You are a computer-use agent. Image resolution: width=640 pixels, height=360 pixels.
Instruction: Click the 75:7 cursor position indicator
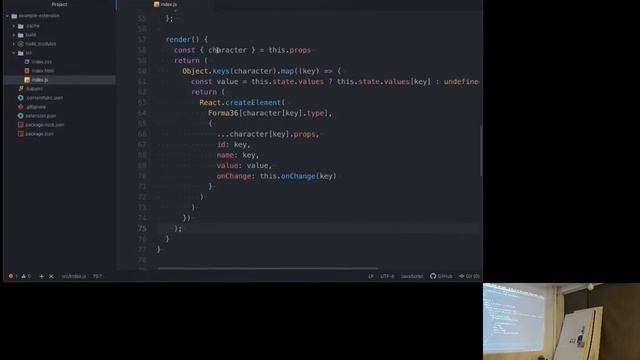pos(98,276)
